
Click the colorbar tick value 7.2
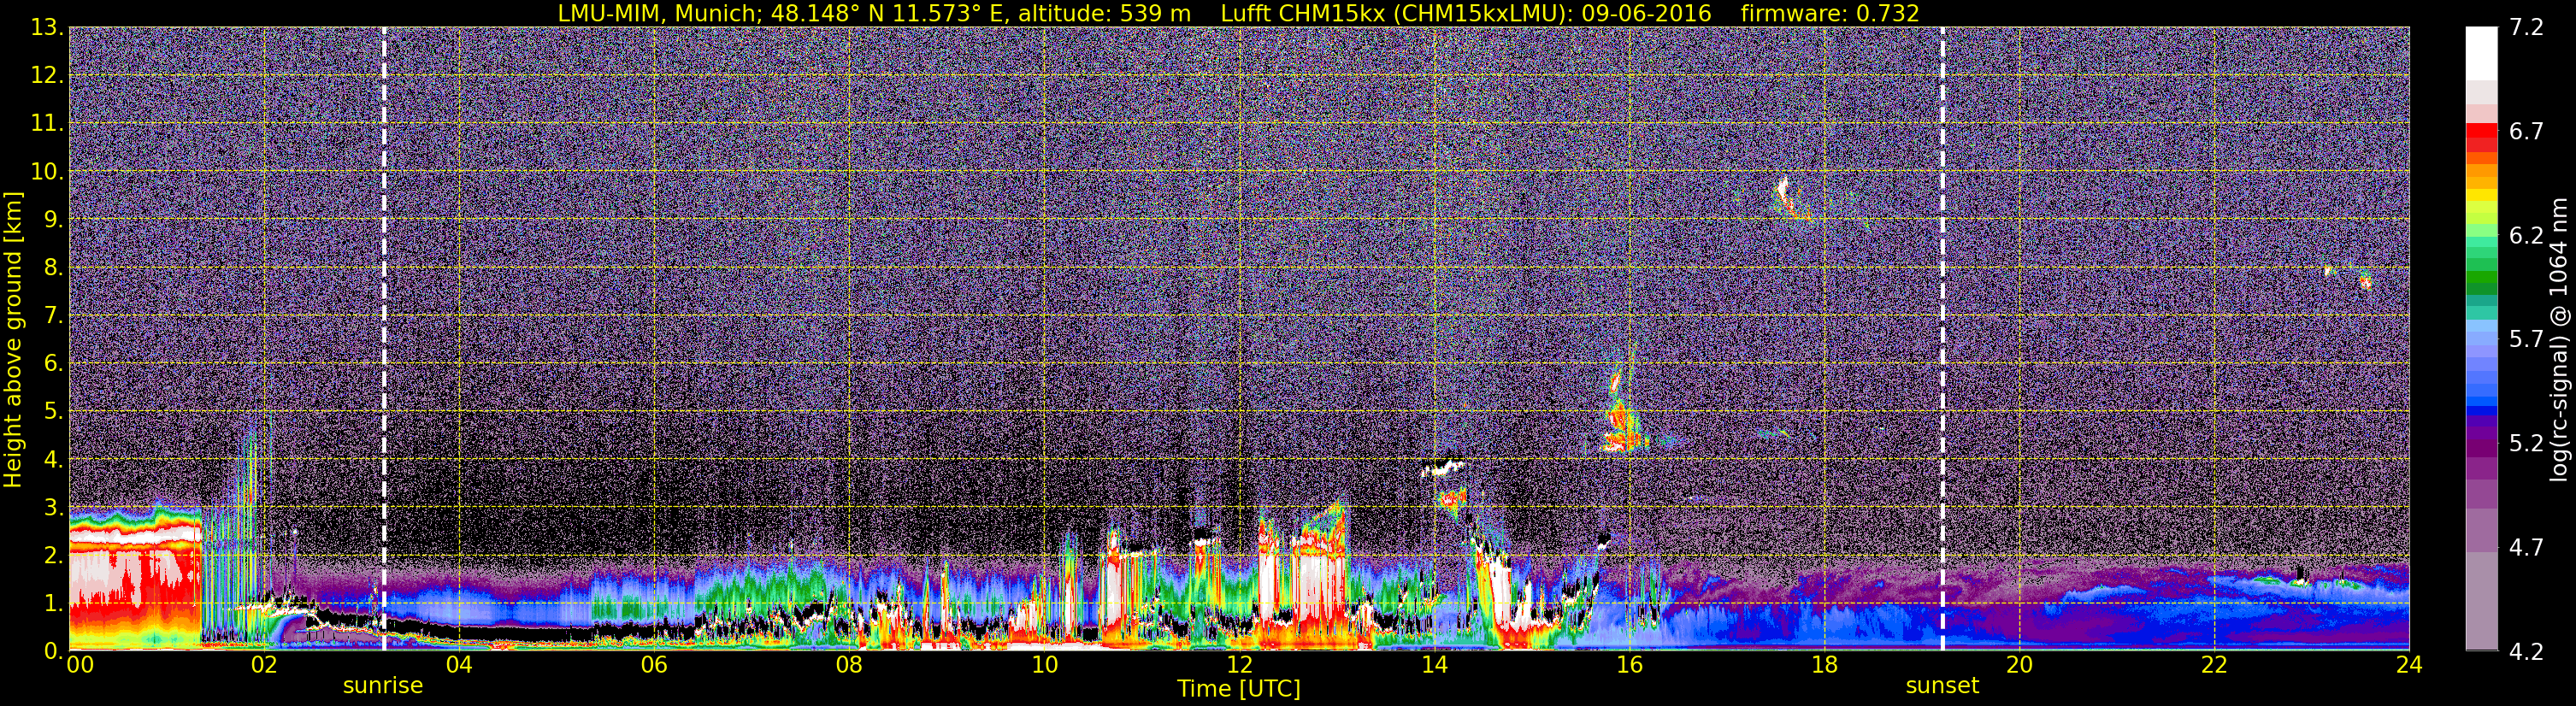coord(2527,27)
